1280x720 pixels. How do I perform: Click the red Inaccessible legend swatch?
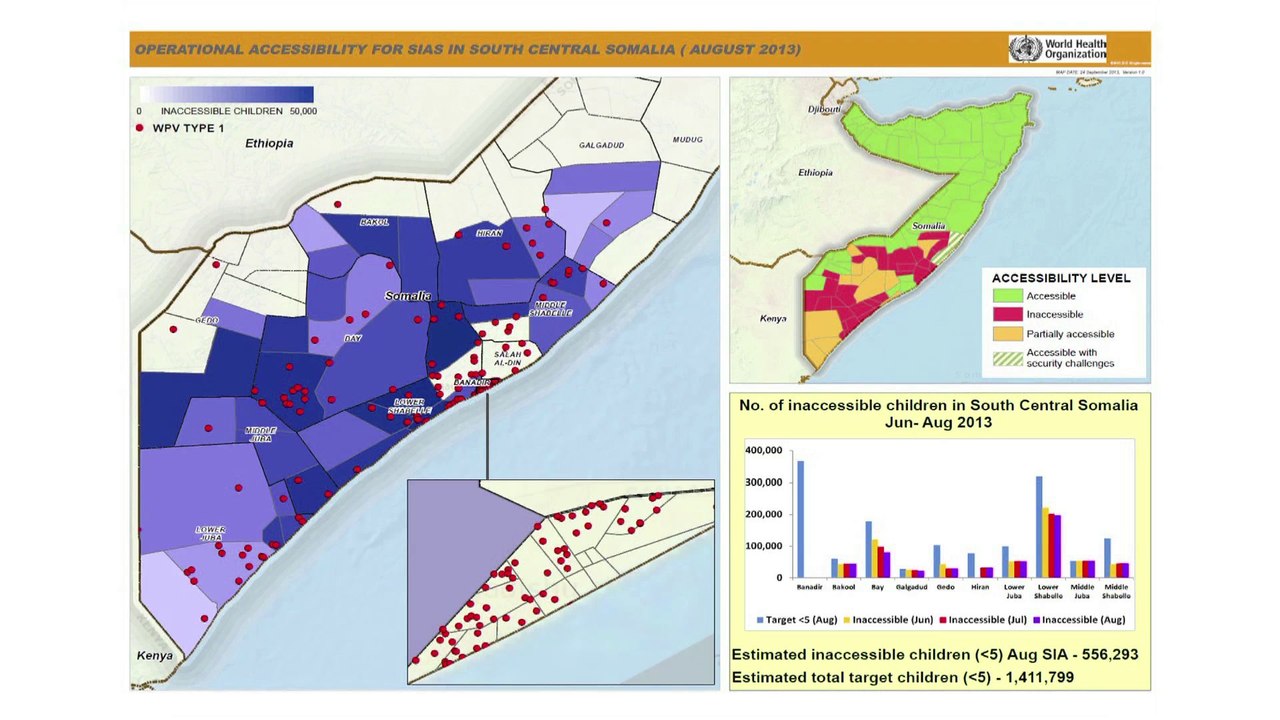coord(1007,314)
